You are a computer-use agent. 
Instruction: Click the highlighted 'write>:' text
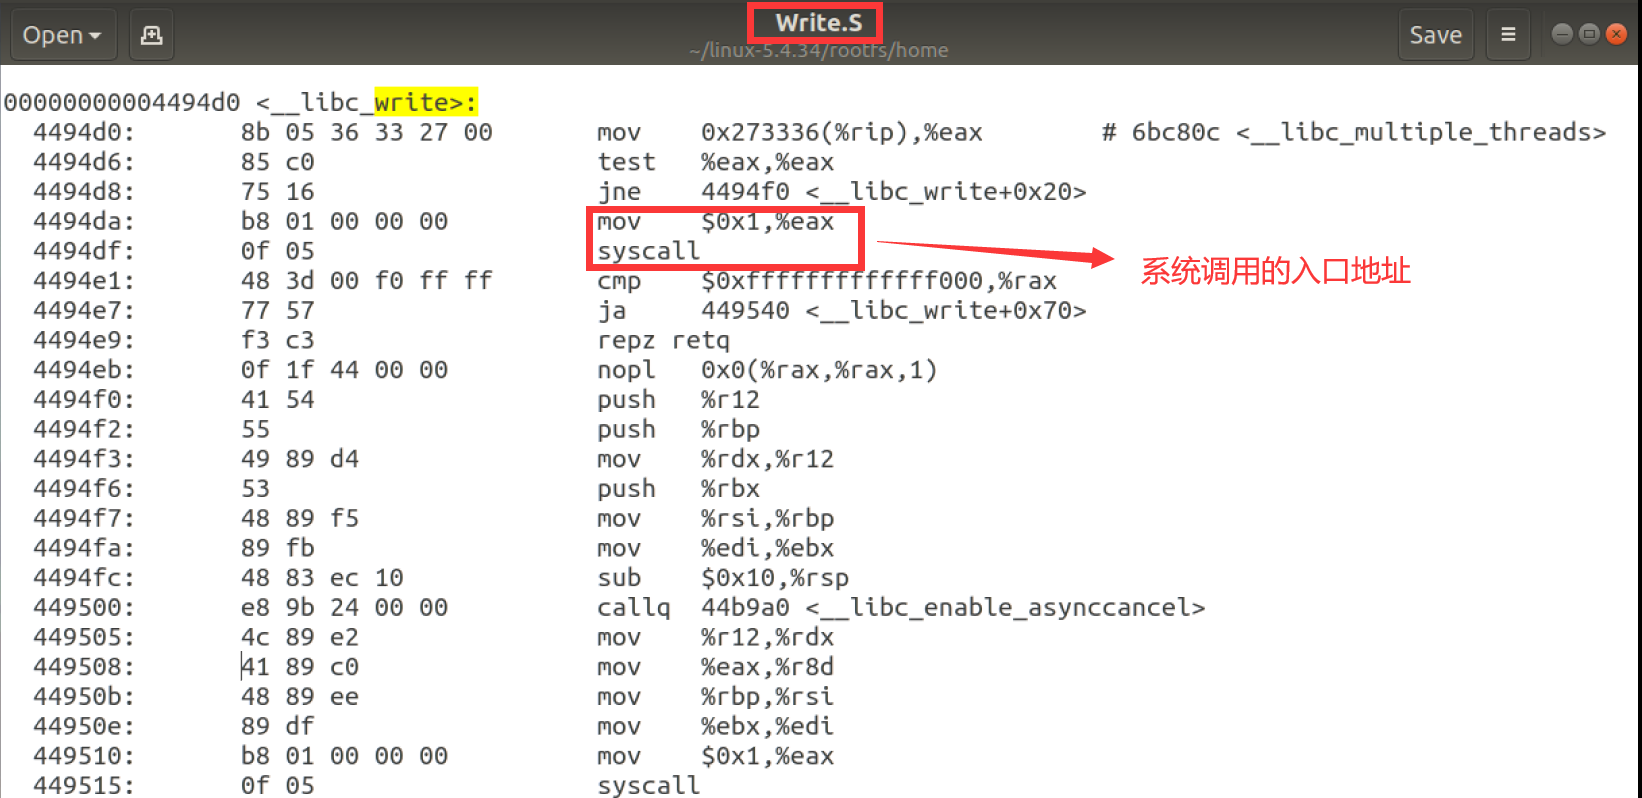click(426, 102)
